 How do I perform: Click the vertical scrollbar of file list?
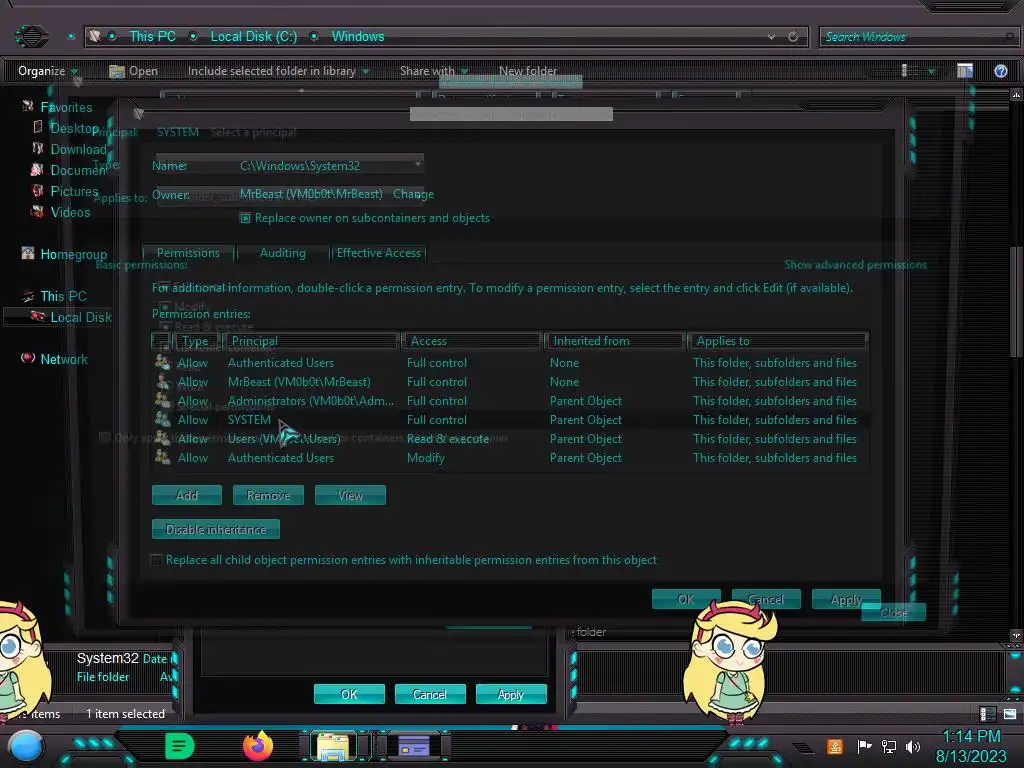point(1016,302)
